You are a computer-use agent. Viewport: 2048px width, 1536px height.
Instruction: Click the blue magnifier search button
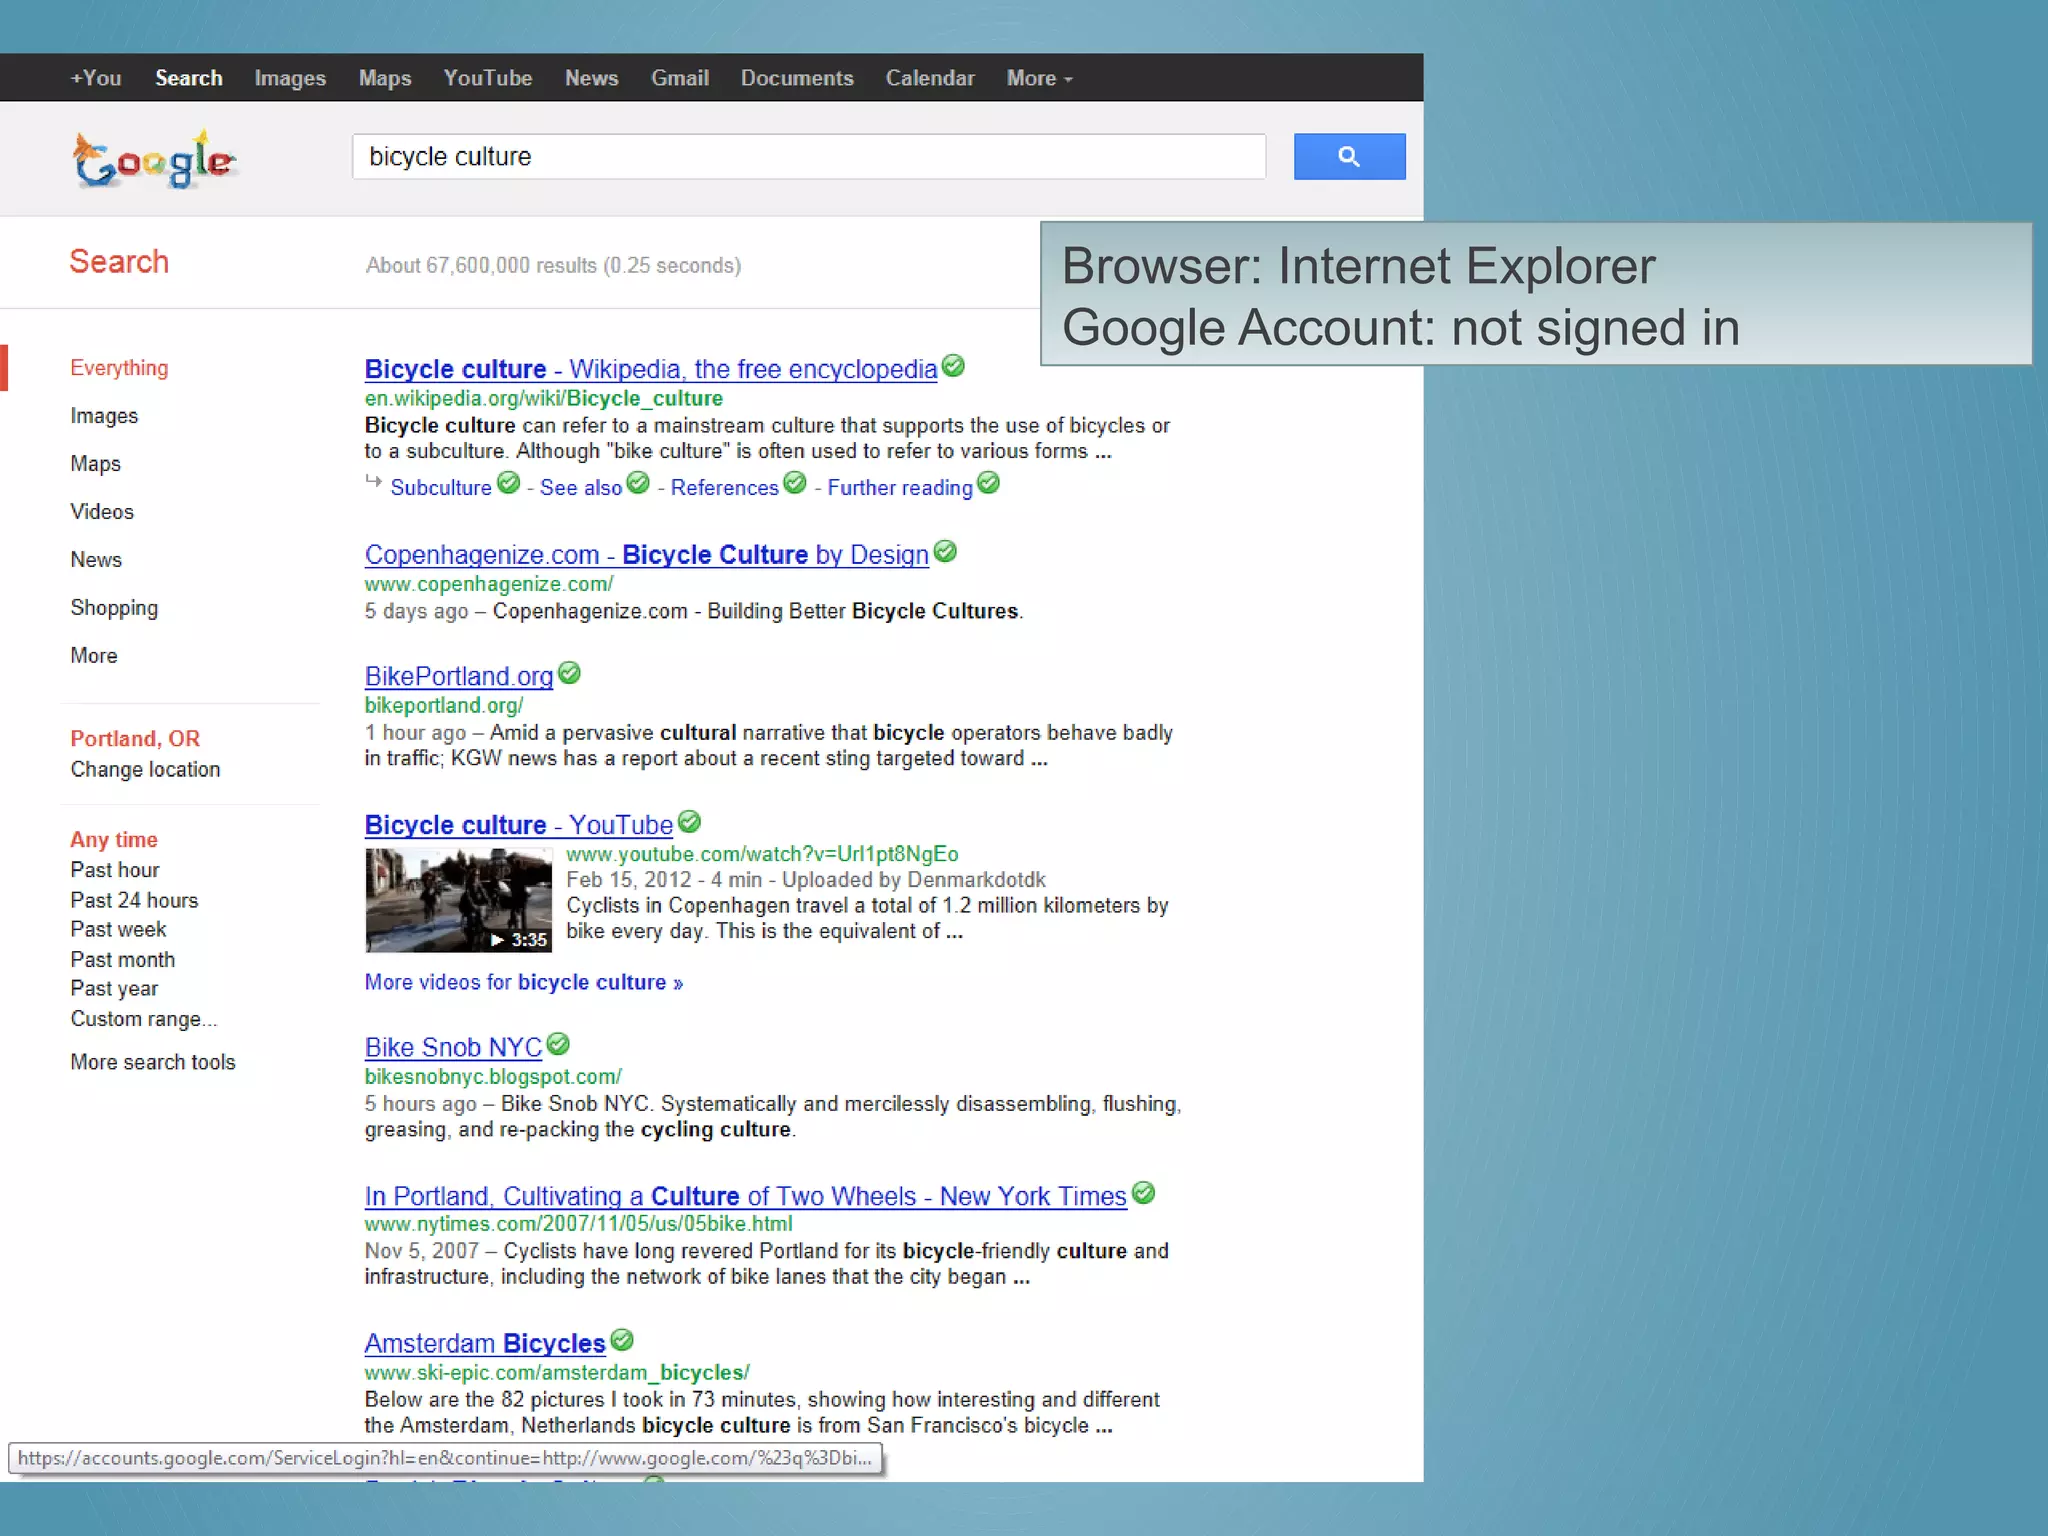pos(1349,156)
